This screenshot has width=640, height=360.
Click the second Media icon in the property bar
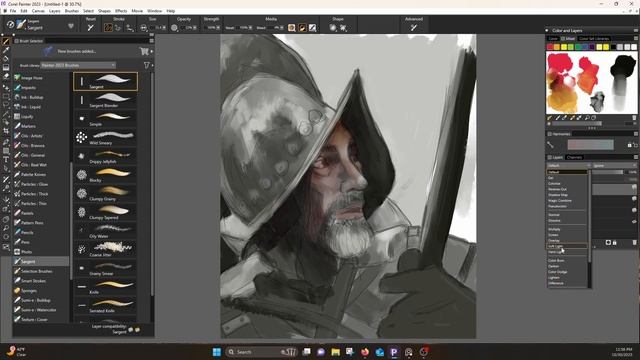[302, 28]
